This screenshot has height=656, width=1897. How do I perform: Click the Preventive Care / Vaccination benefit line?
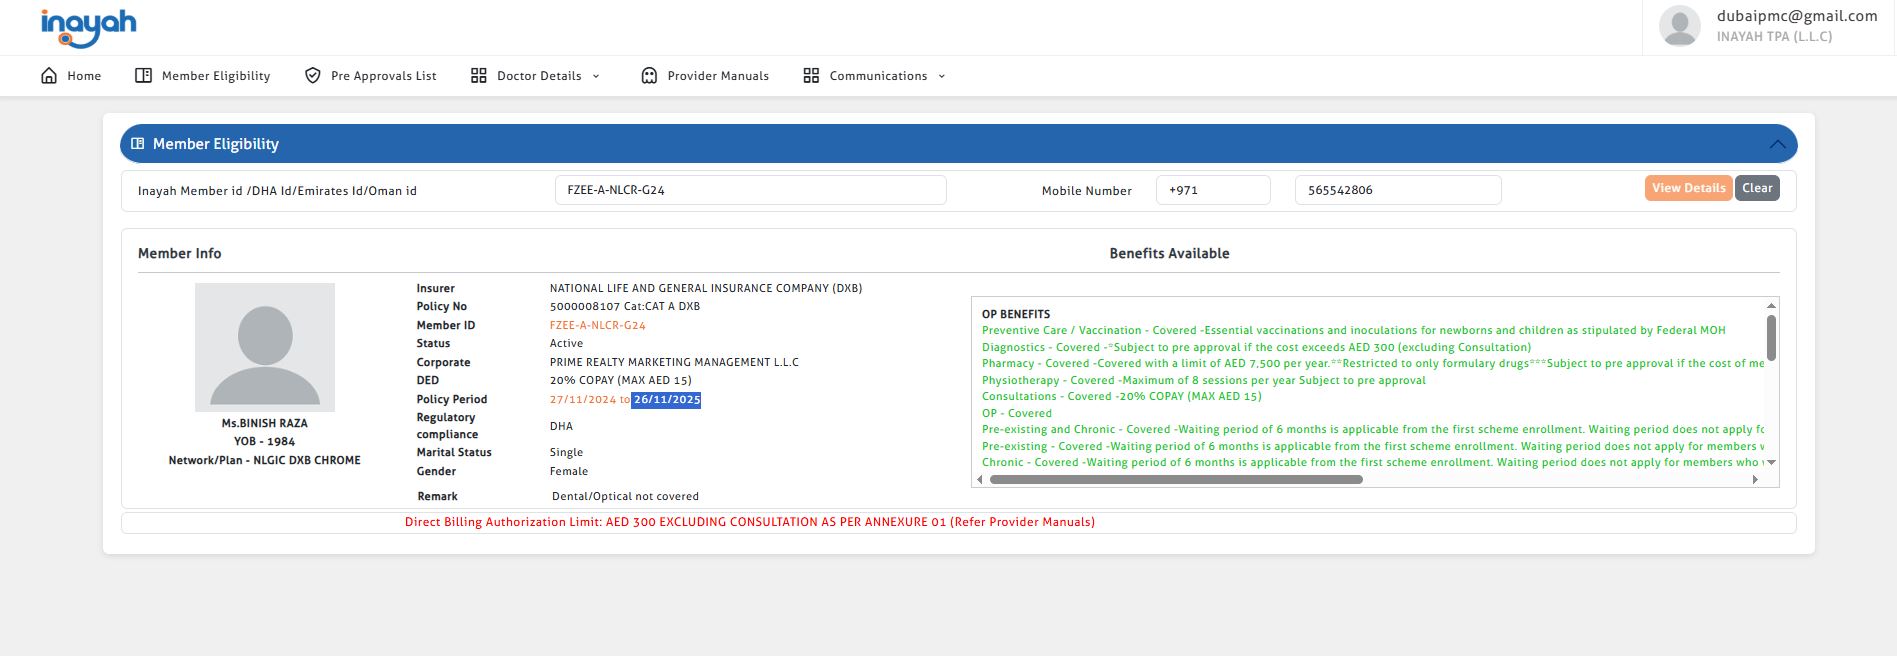[x=1354, y=330]
